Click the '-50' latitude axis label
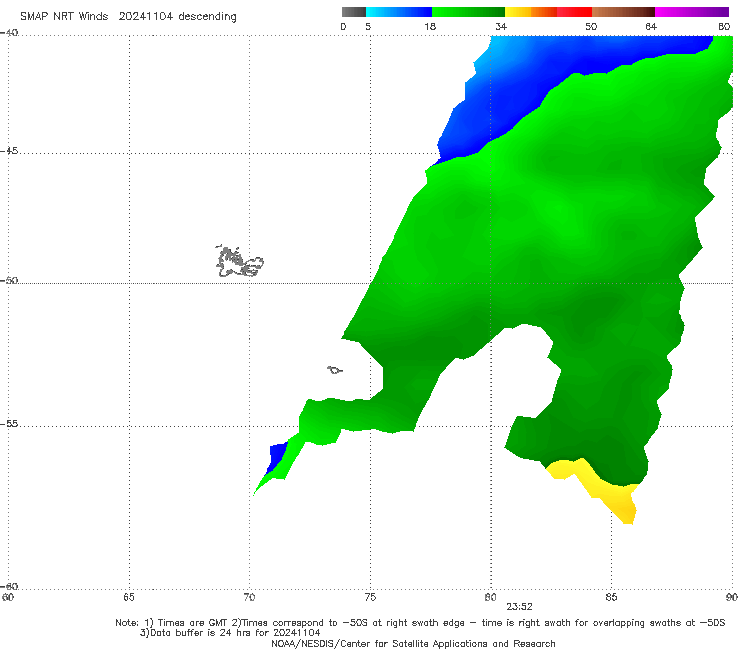The width and height of the screenshot is (740, 650). (9, 280)
